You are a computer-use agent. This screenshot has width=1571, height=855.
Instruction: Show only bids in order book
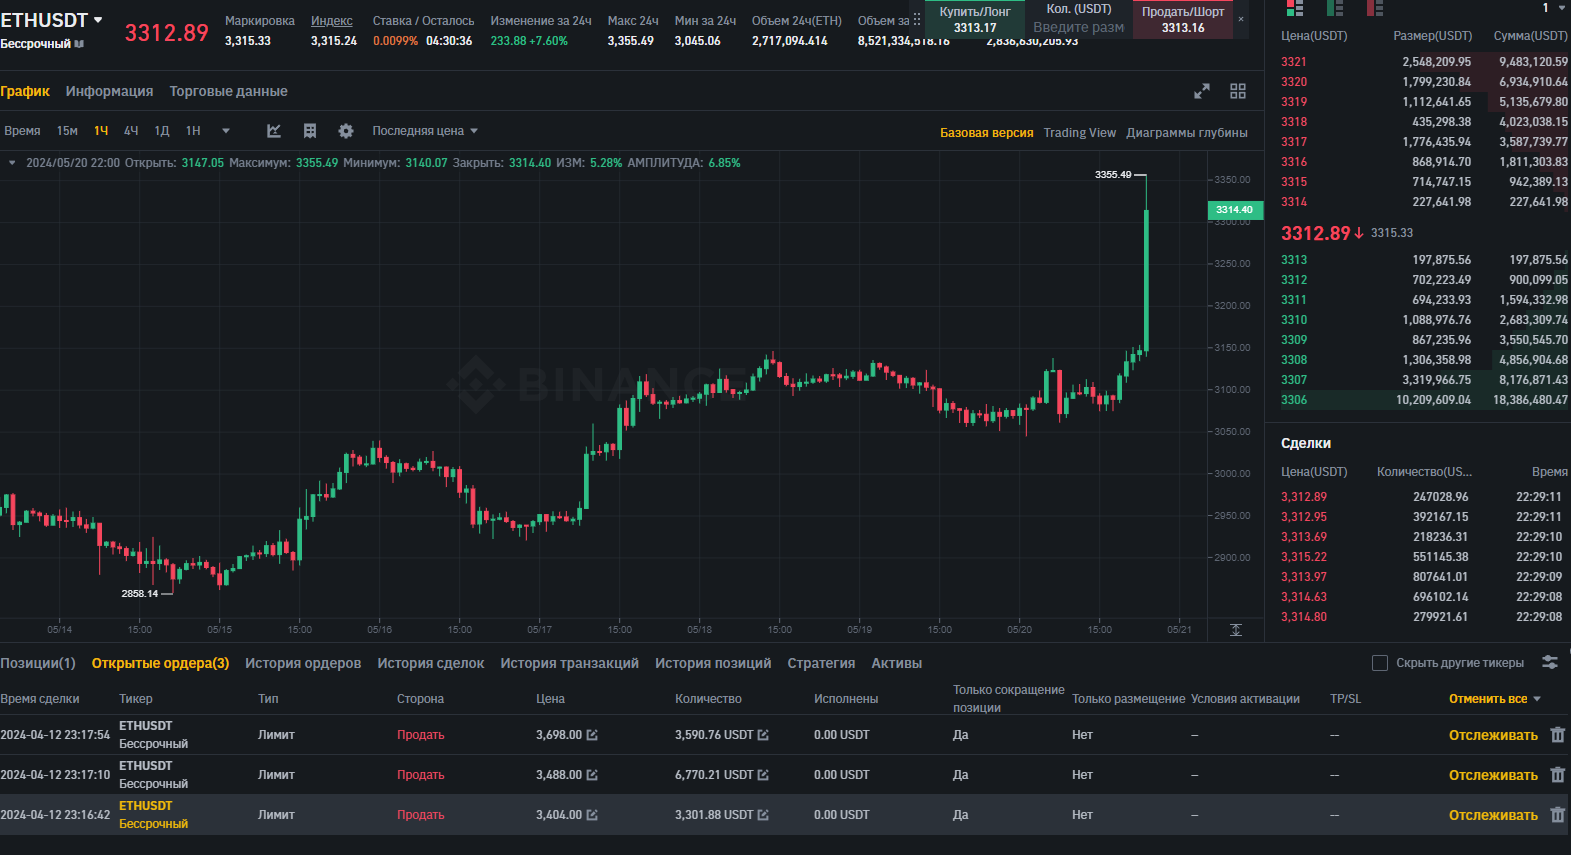click(x=1335, y=8)
